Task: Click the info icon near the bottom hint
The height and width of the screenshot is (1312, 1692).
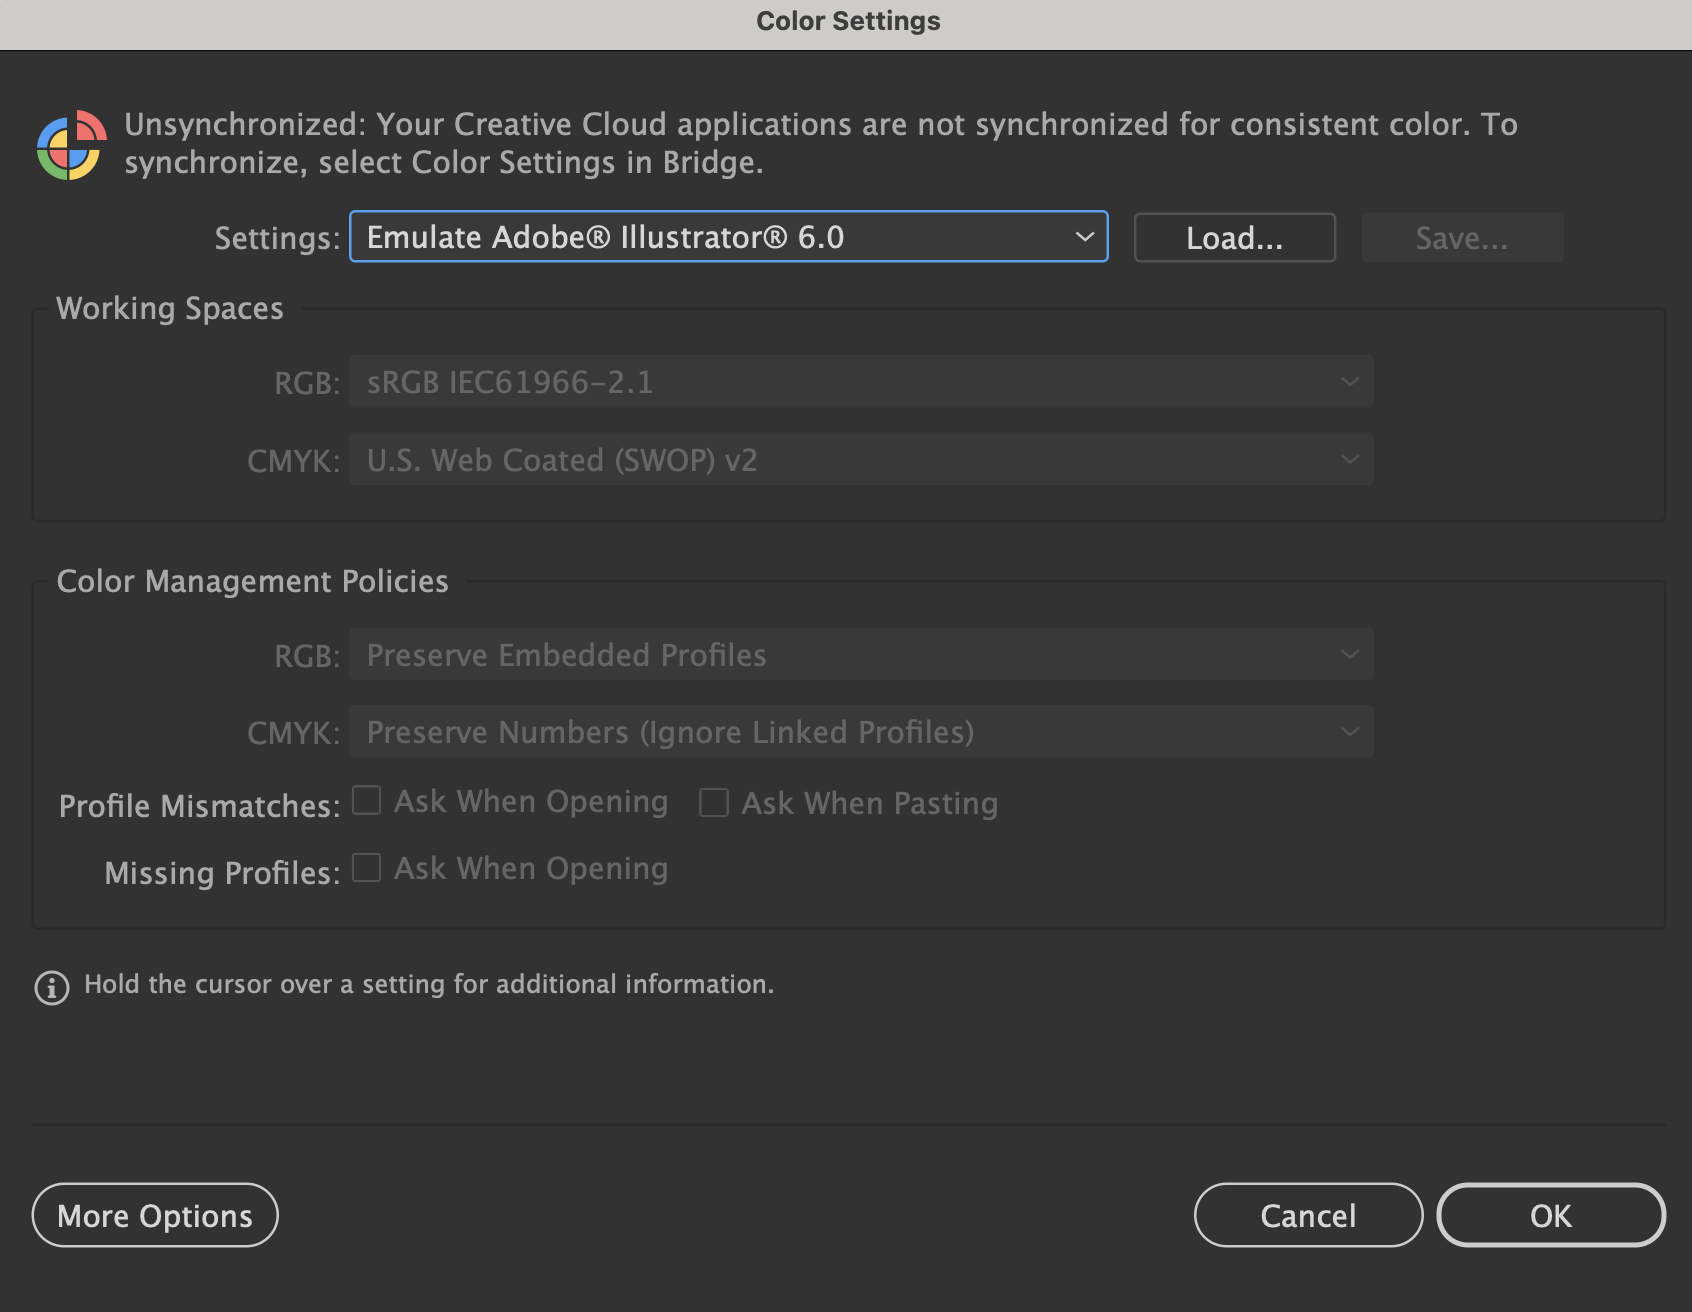Action: 50,988
